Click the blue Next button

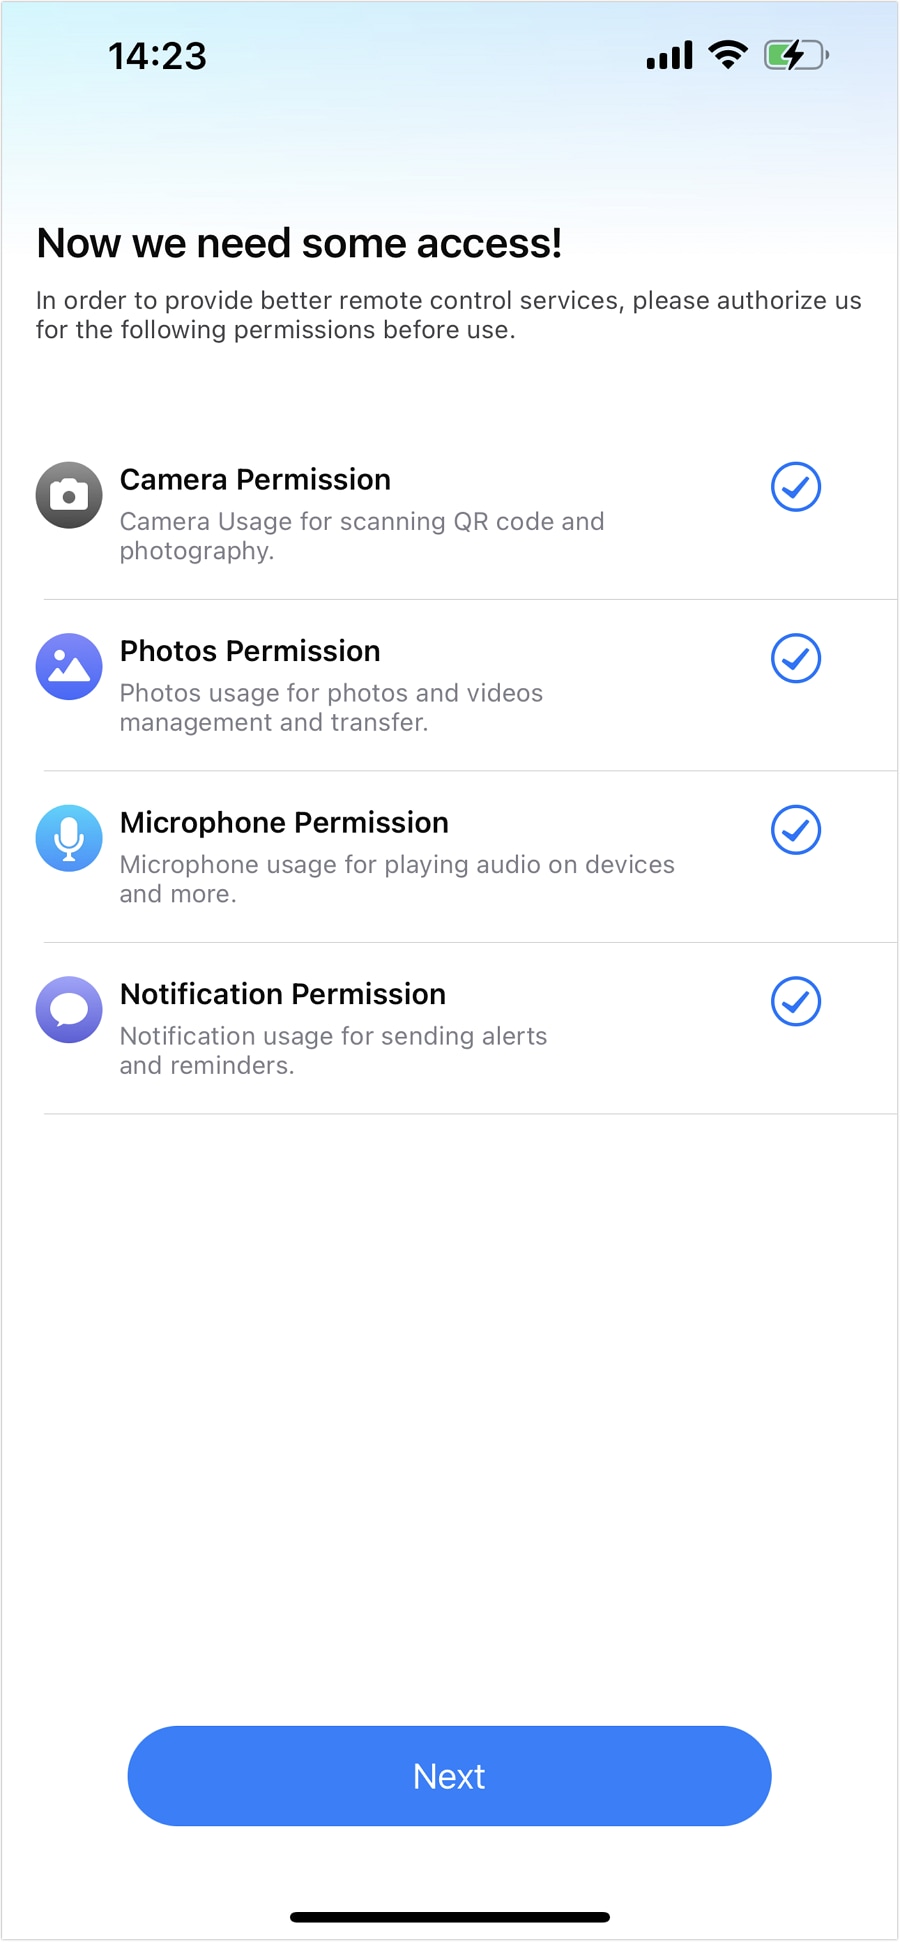coord(449,1776)
